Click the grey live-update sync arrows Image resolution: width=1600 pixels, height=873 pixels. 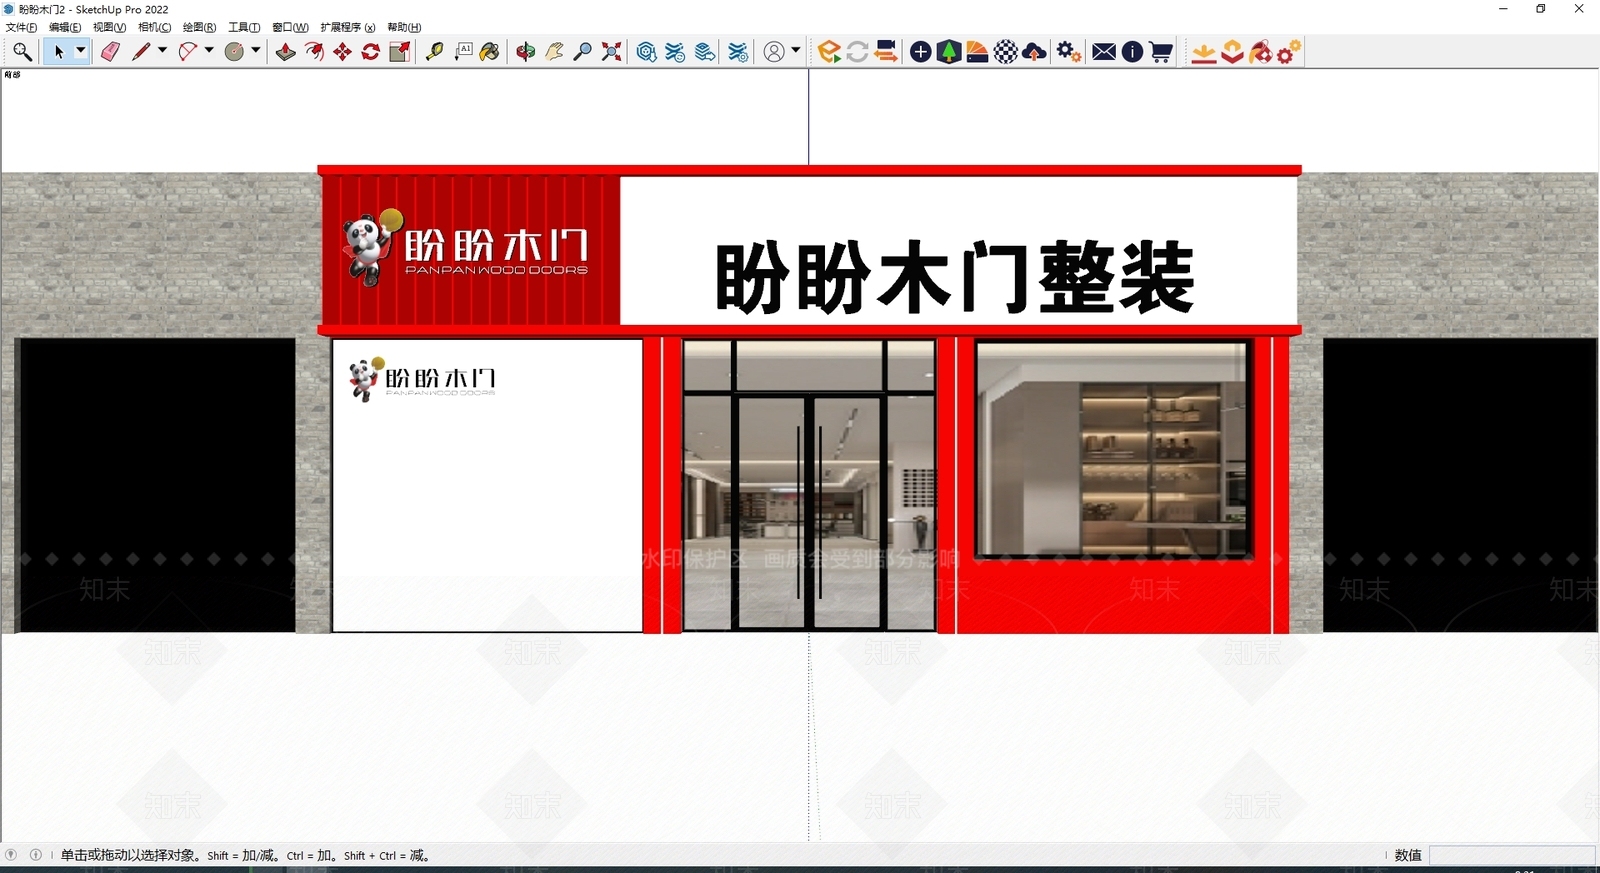pos(857,52)
